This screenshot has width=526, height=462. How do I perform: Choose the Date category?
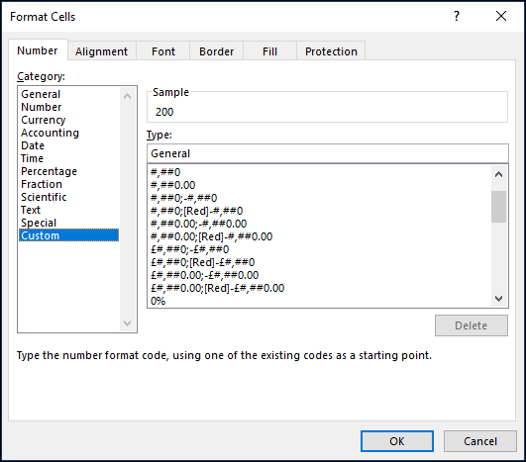tap(33, 146)
